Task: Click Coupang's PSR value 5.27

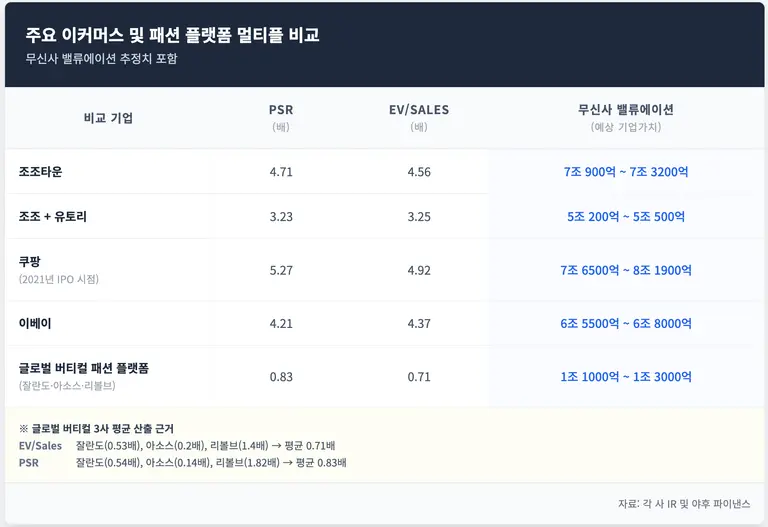Action: [x=281, y=270]
